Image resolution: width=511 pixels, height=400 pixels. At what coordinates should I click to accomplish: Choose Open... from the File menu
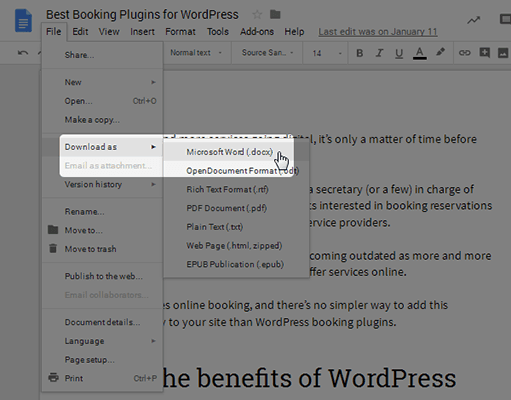pos(102,101)
